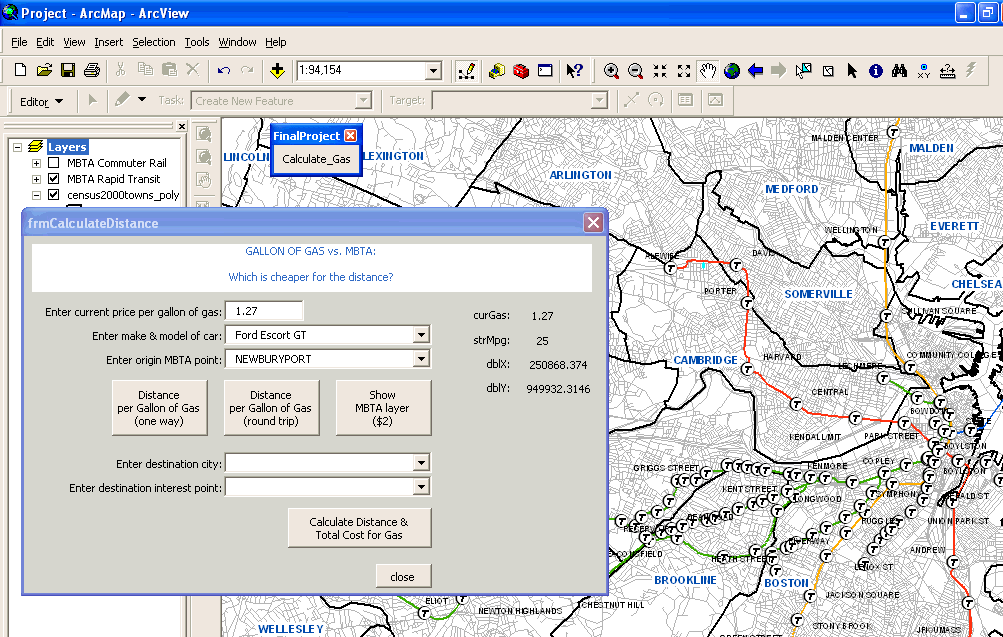Open the map scale dropdown
Screen dimensions: 1003x637
click(x=434, y=70)
